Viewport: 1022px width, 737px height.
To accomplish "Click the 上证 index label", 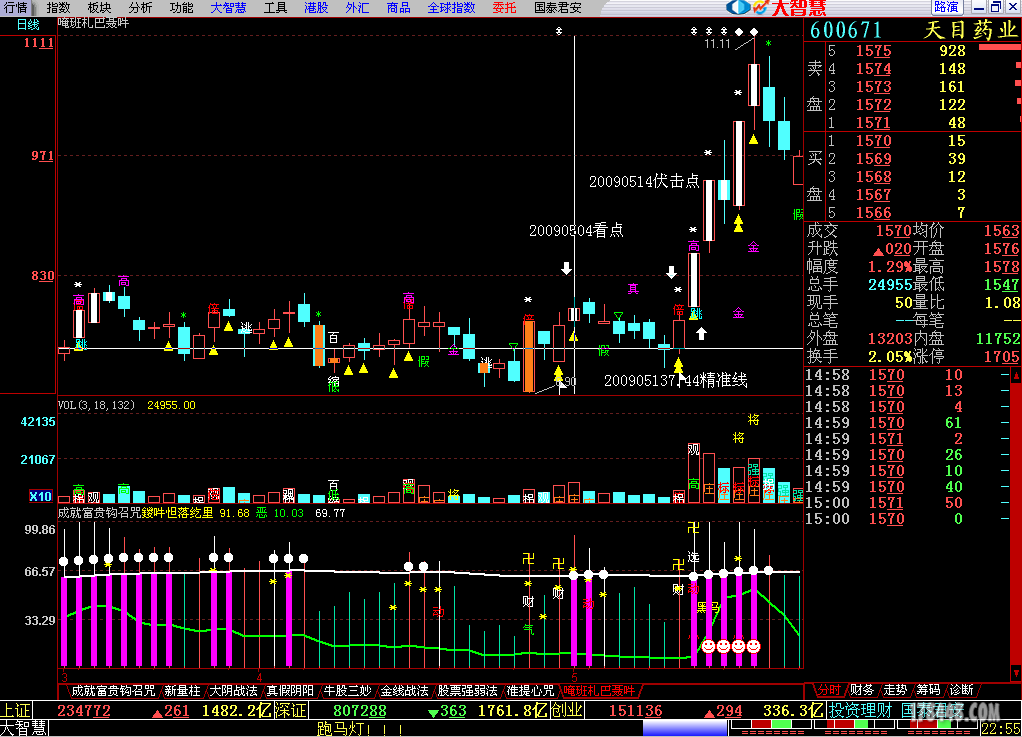I will click(x=16, y=710).
